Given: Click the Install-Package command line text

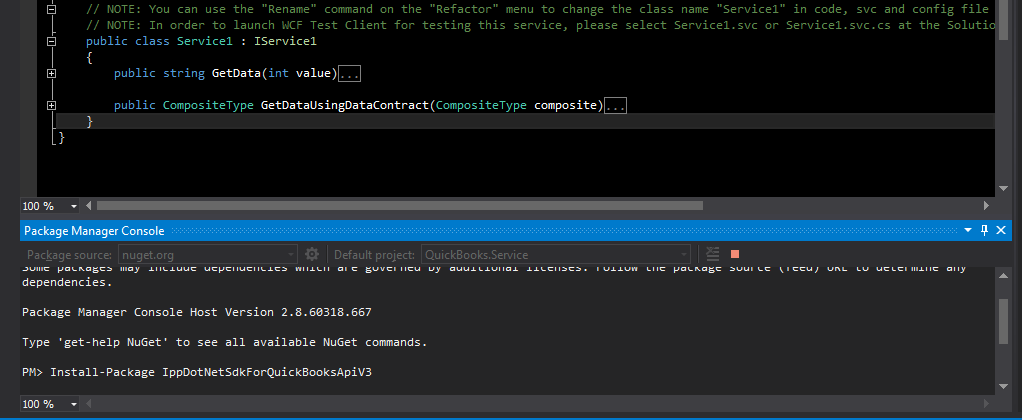Looking at the screenshot, I should [x=211, y=372].
